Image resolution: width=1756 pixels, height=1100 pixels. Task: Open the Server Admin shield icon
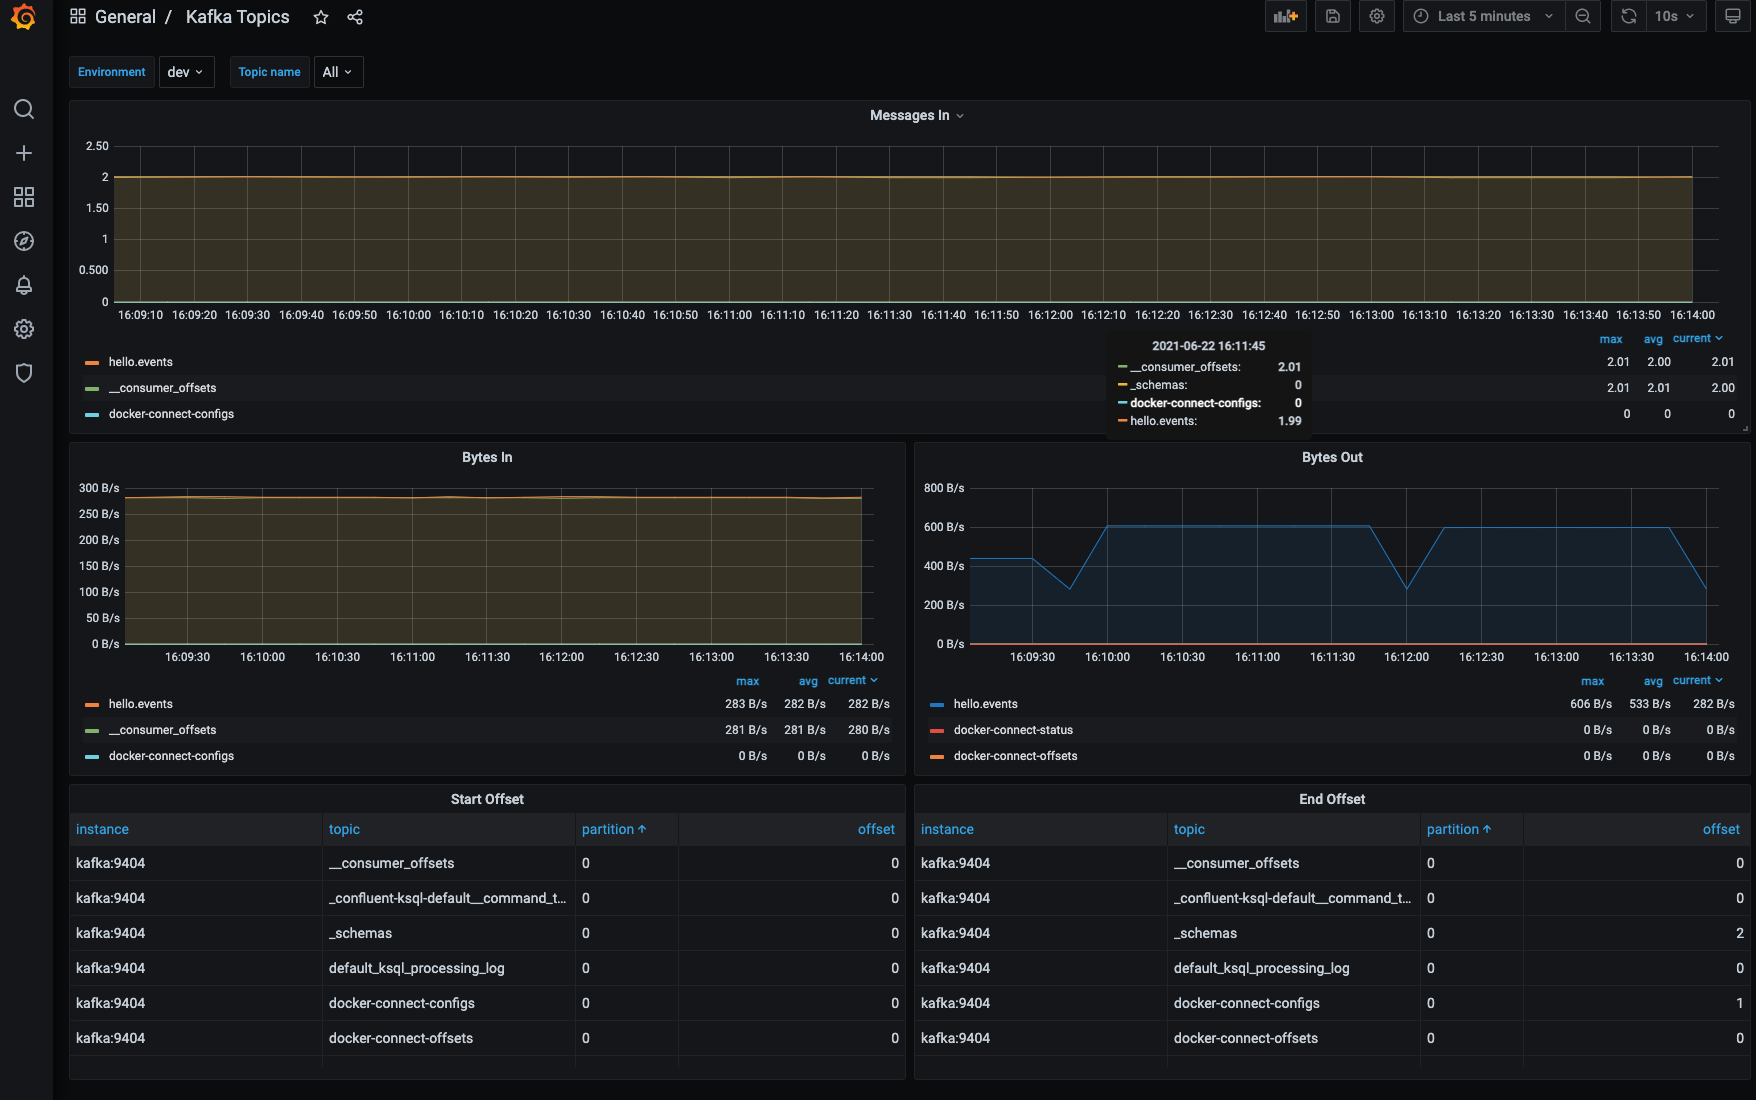pos(24,373)
